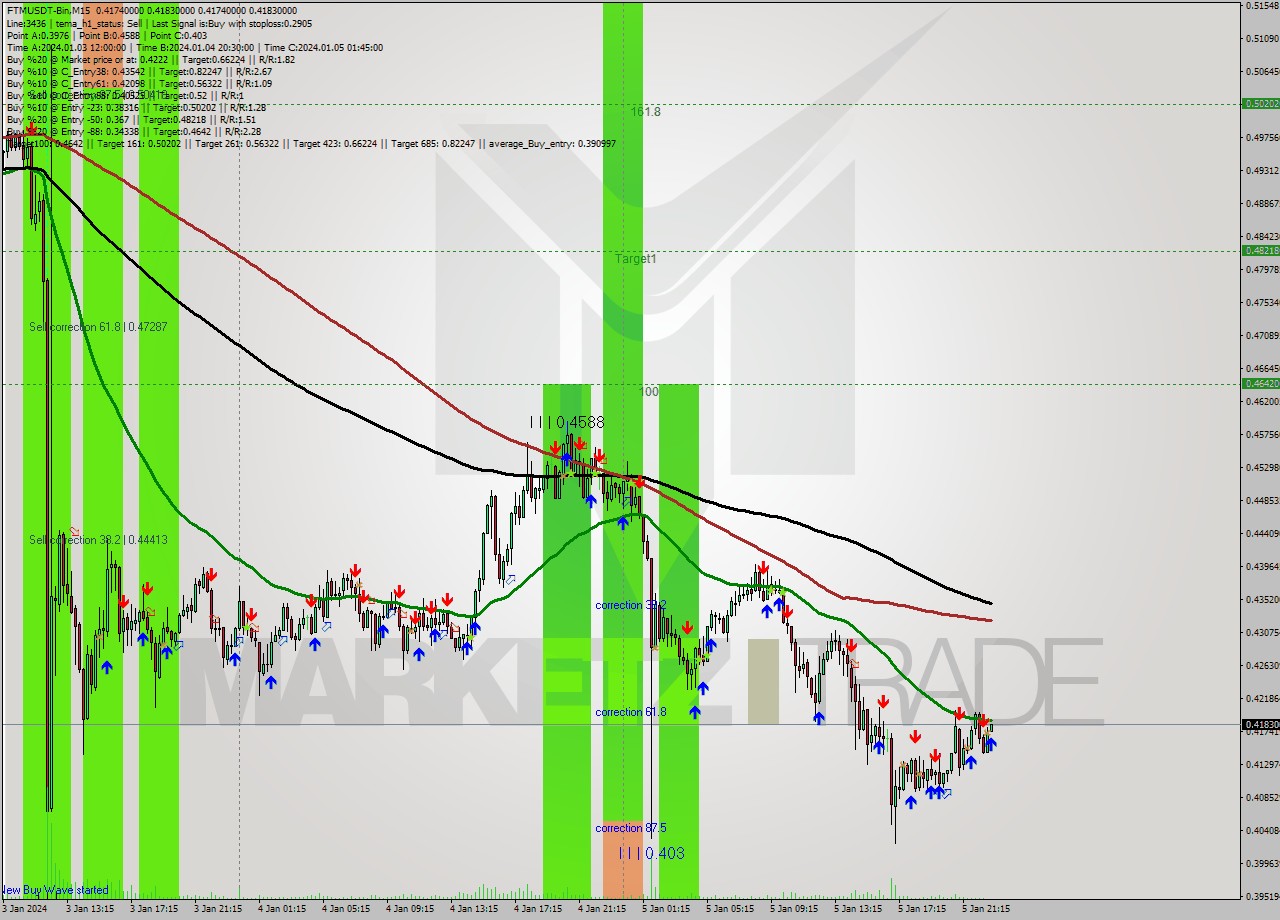1280x920 pixels.
Task: Click the '4 Jan 09:15' time axis label
Action: (x=409, y=910)
